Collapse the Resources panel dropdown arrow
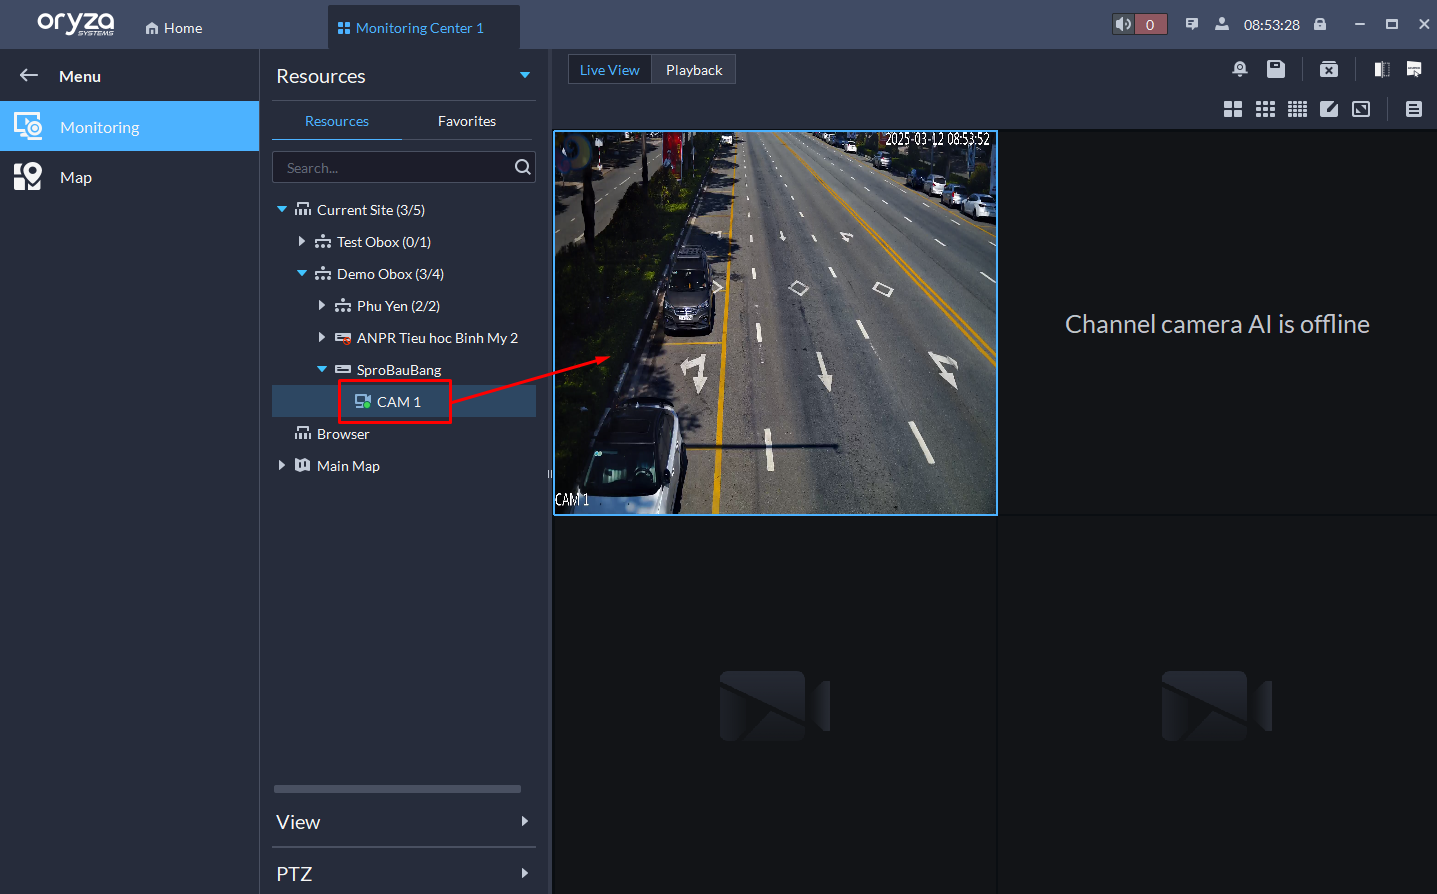Screen dimensions: 1437x894 click(x=525, y=76)
